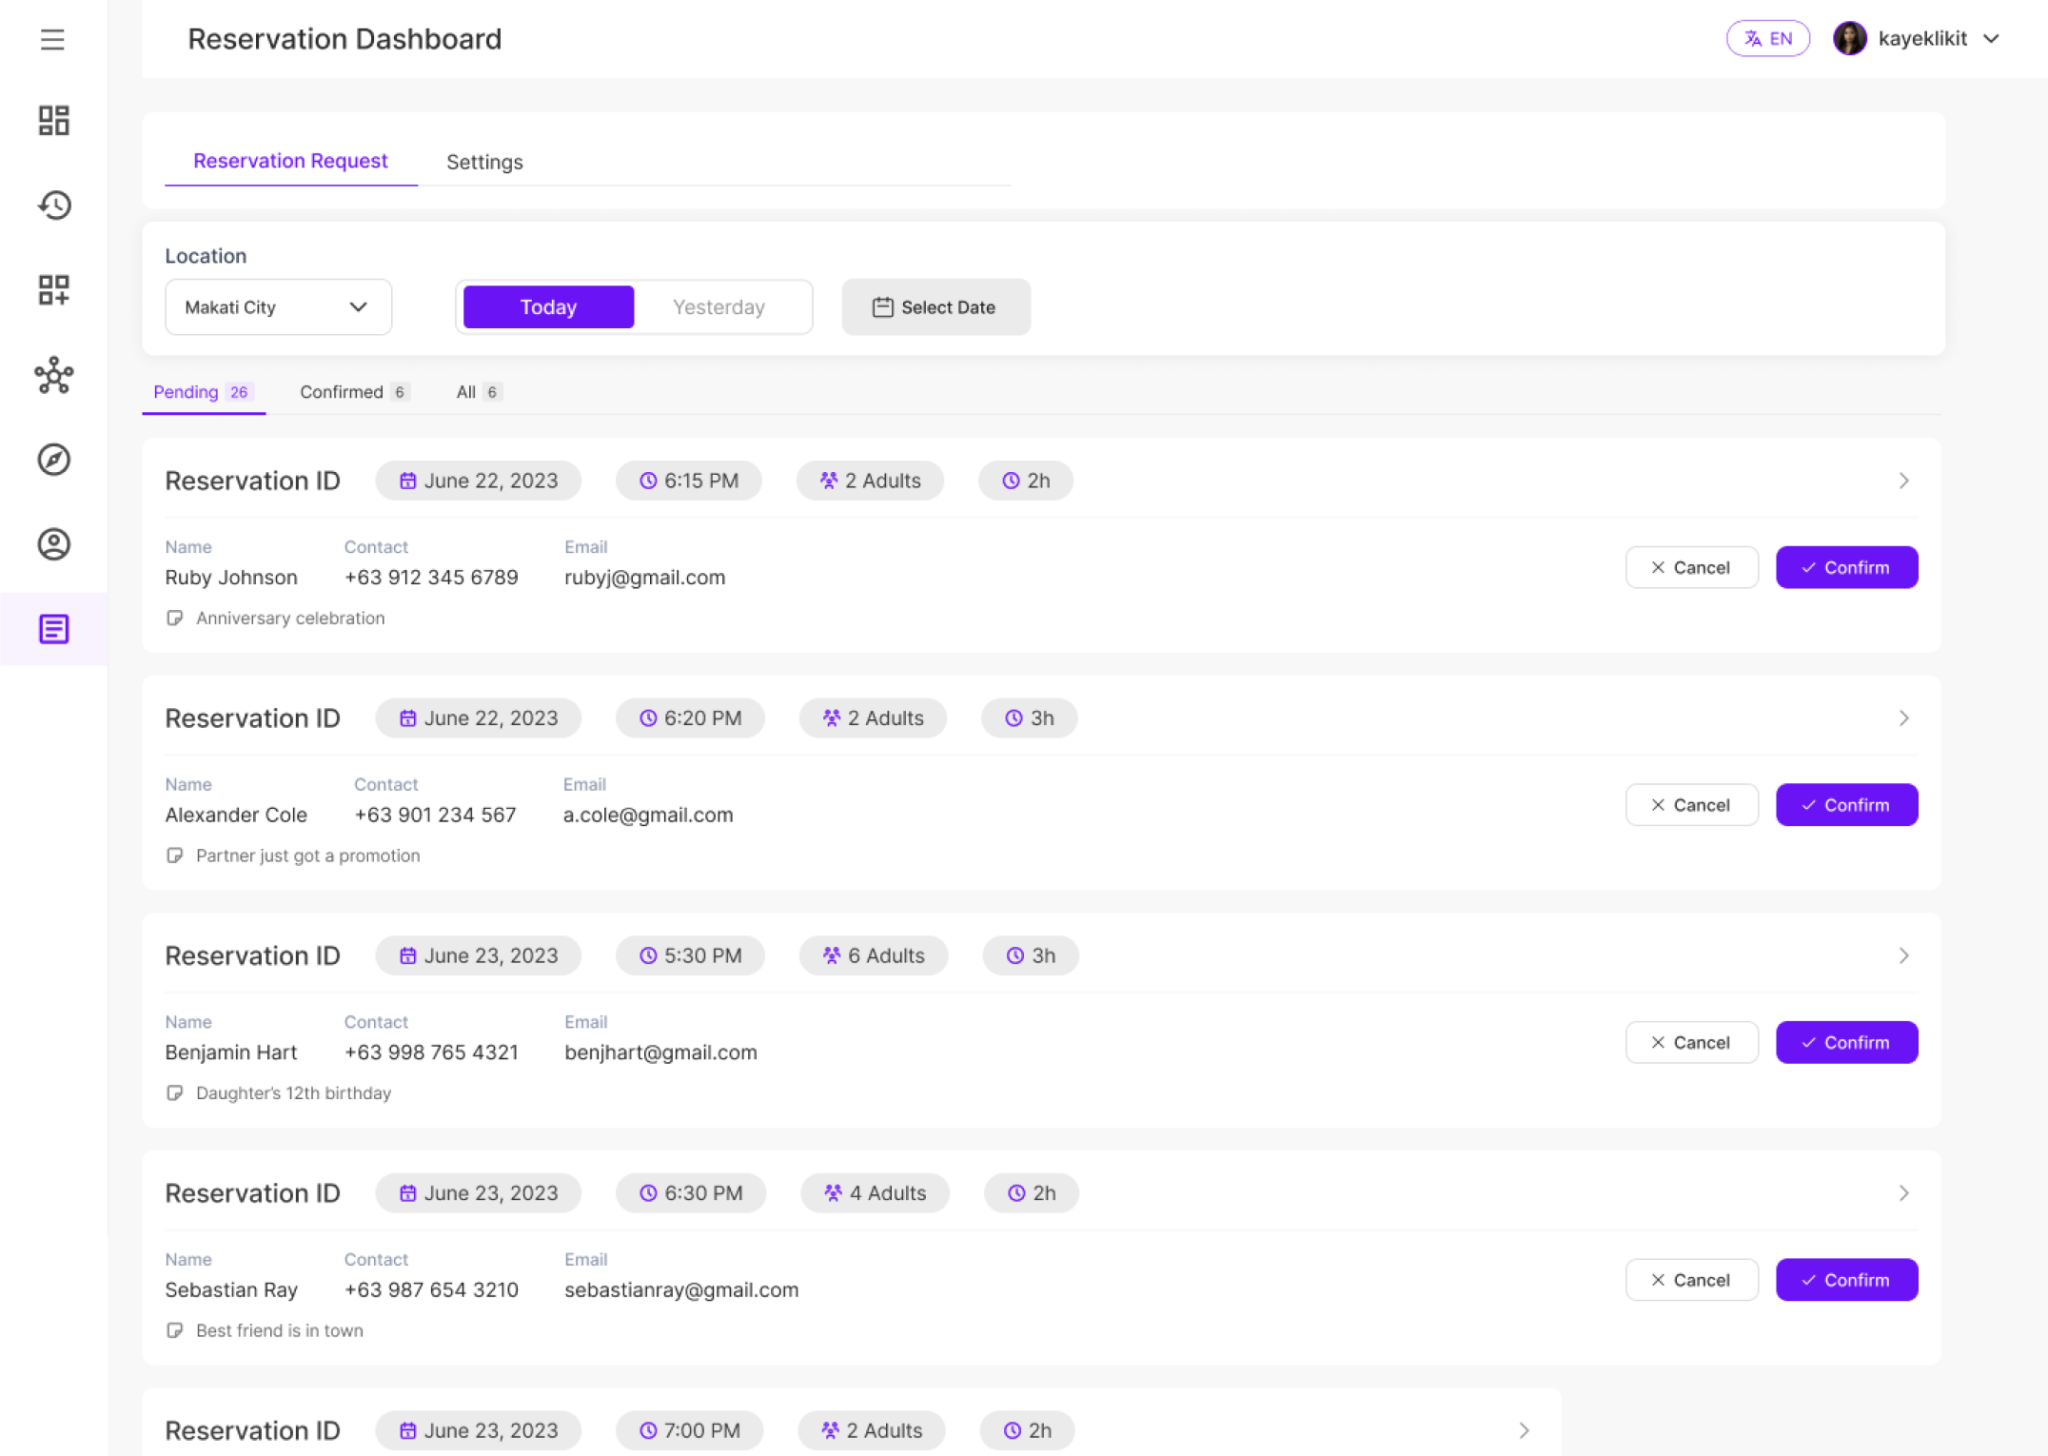Image resolution: width=2048 pixels, height=1456 pixels.
Task: Confirm Benjamin Hart's reservation
Action: tap(1846, 1042)
